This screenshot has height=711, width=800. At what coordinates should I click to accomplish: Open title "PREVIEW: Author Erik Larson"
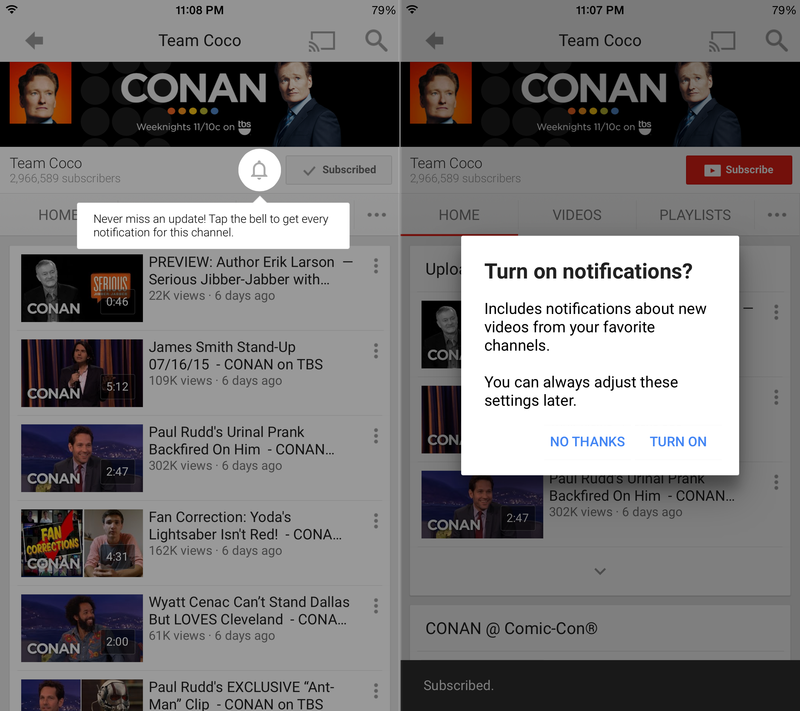coord(241,262)
